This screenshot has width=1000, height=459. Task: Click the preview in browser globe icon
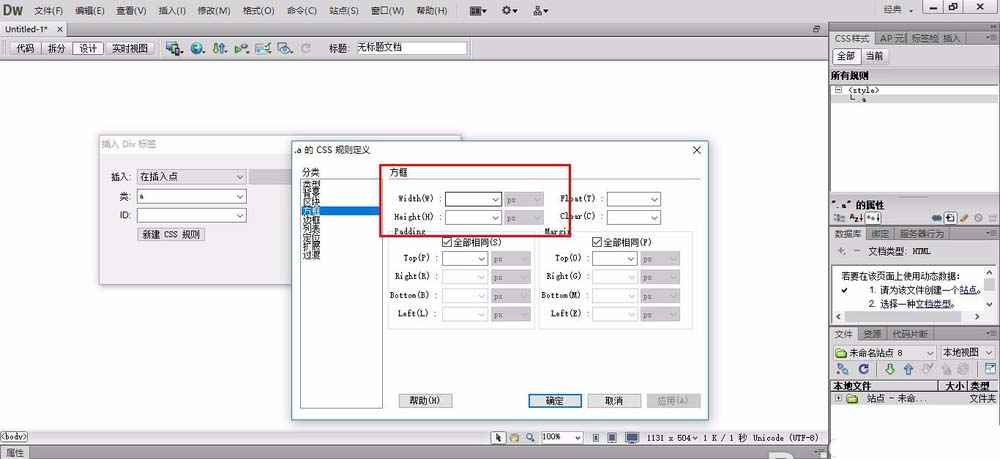pos(197,48)
